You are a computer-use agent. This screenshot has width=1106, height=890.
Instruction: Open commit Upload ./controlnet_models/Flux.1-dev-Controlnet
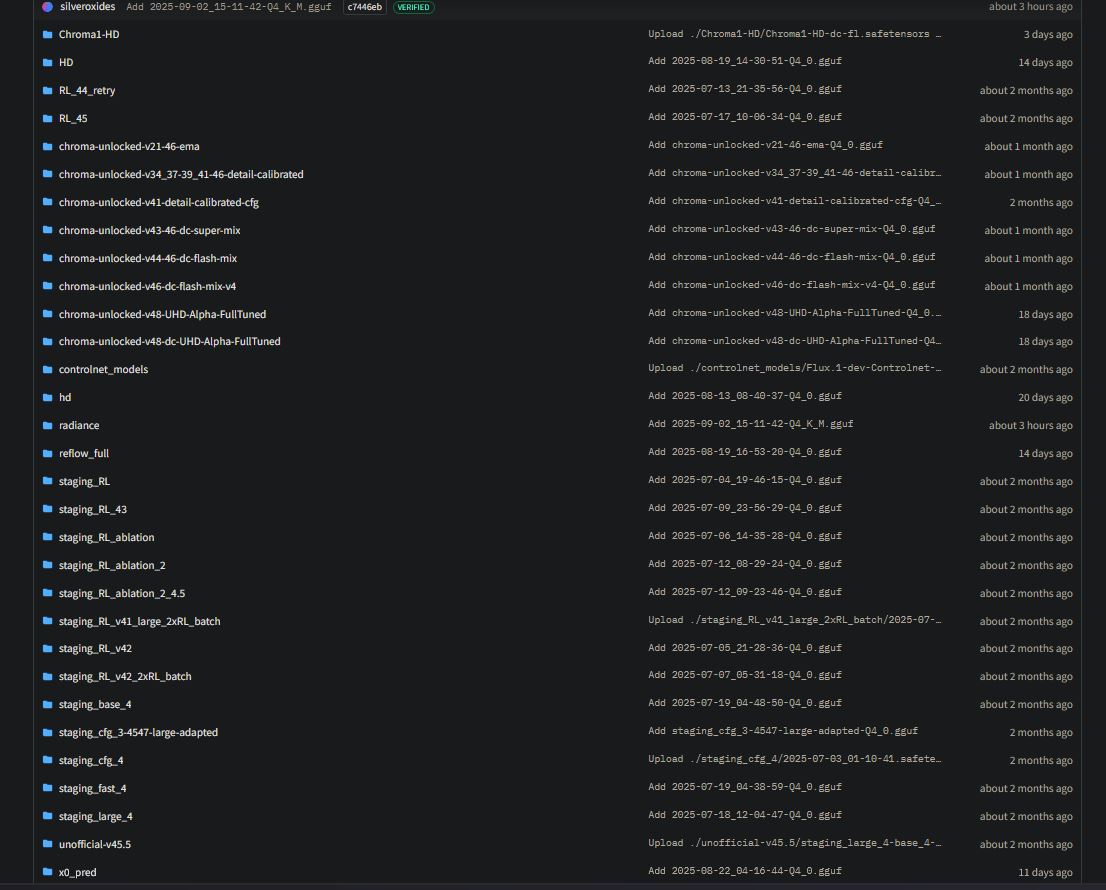pos(795,368)
